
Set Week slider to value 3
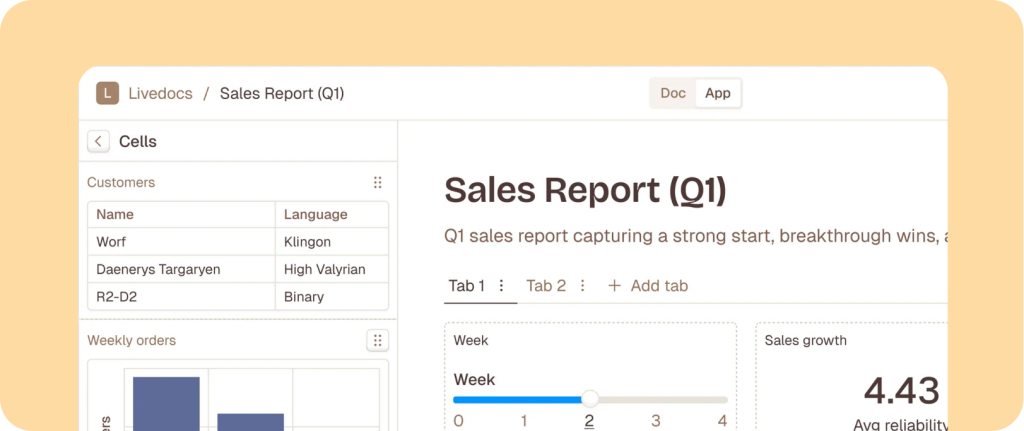point(657,398)
